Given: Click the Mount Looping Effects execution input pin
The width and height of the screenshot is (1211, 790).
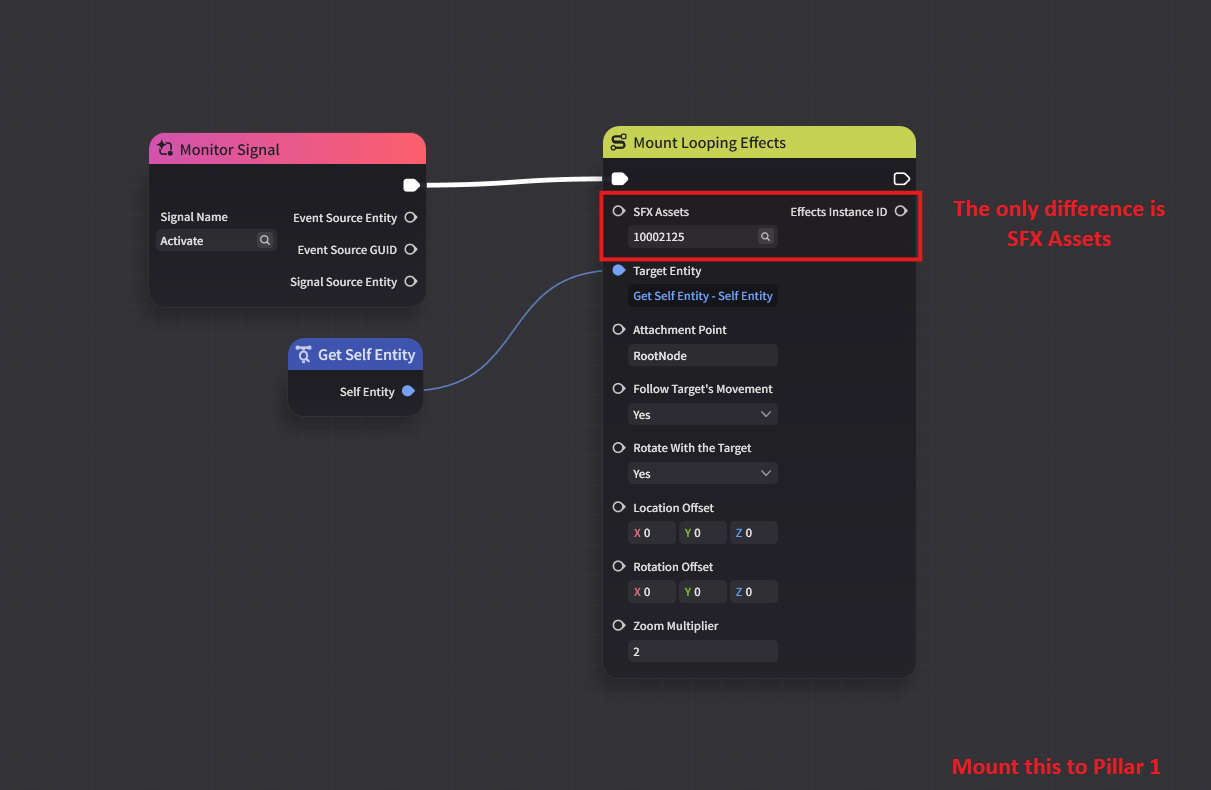Looking at the screenshot, I should [619, 179].
